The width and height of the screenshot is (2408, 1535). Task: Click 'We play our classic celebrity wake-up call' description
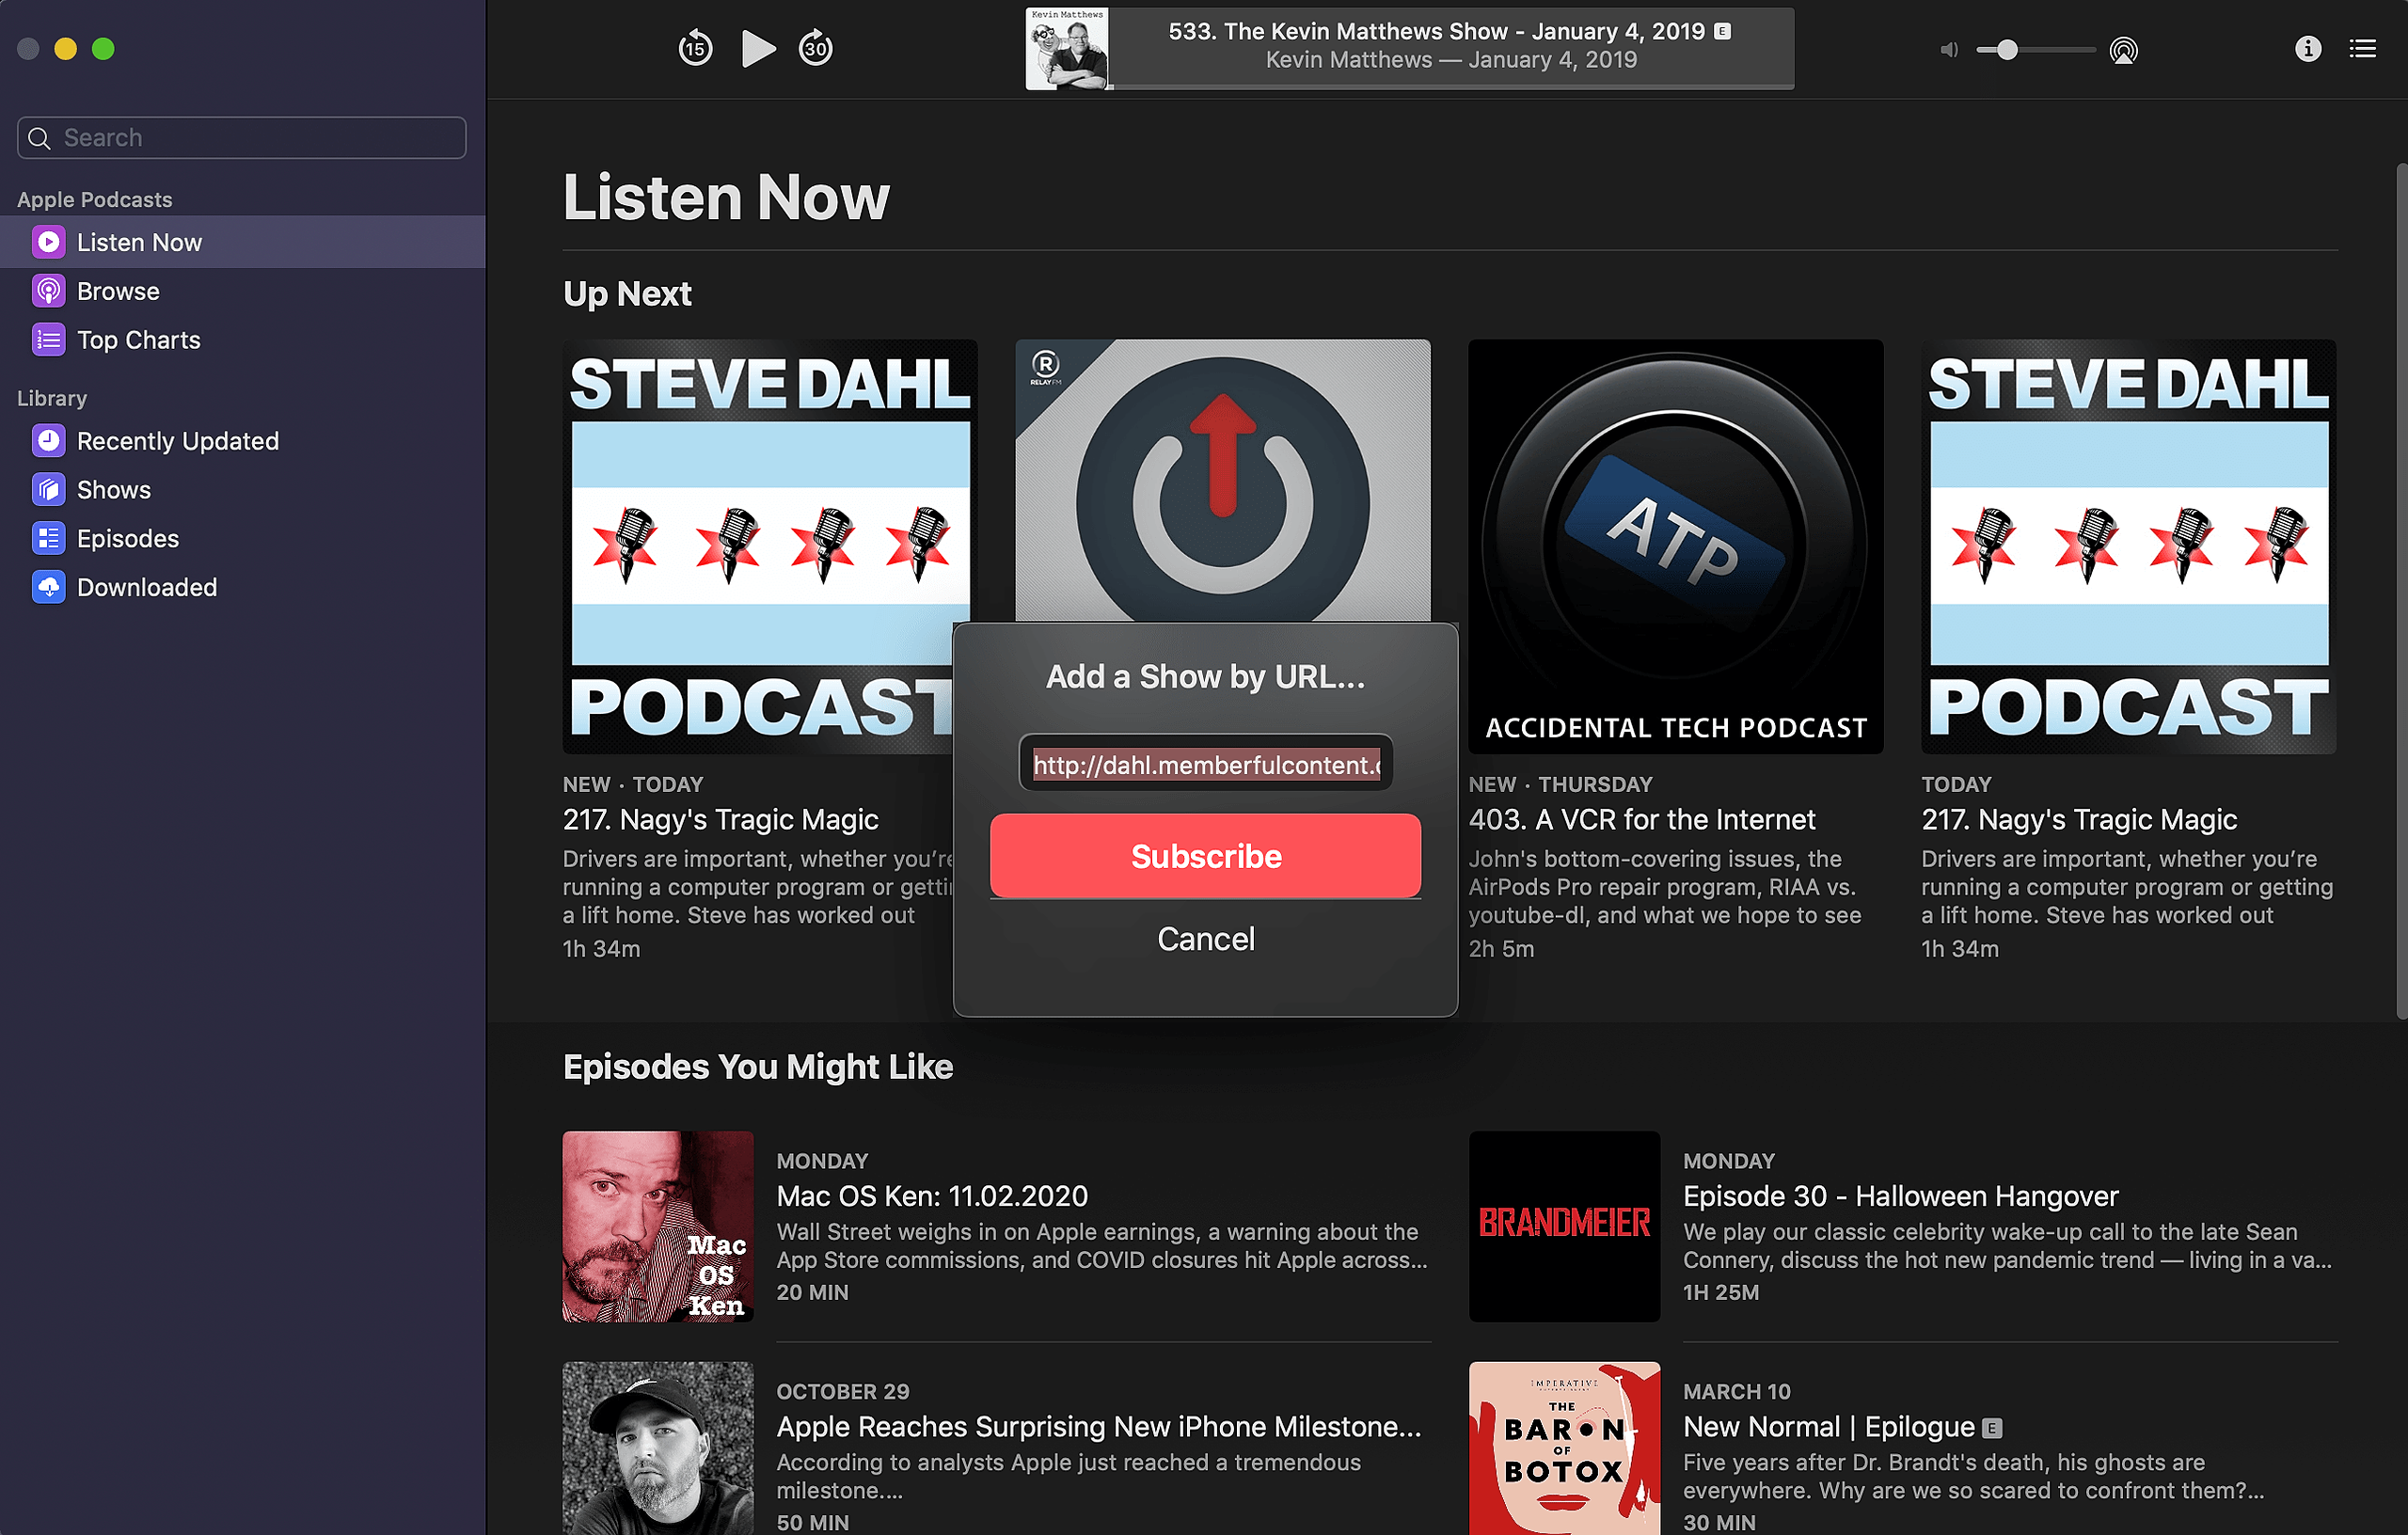point(2008,1246)
